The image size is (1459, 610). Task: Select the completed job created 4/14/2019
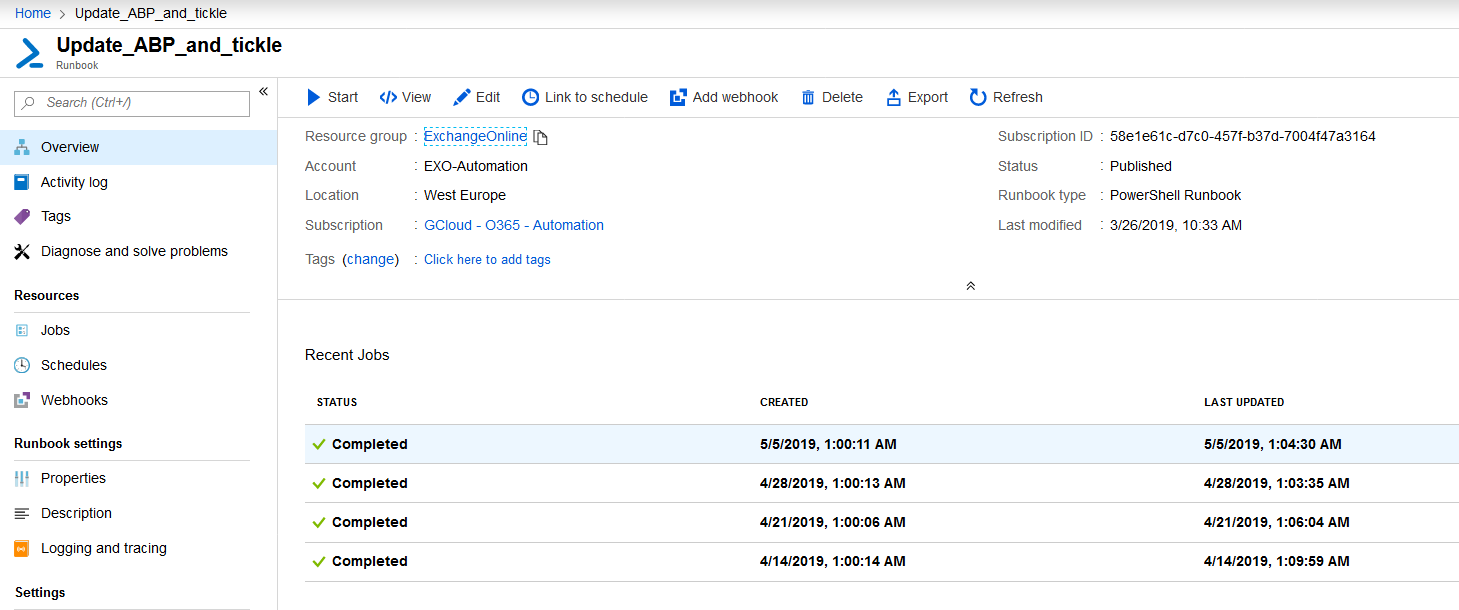coord(882,561)
